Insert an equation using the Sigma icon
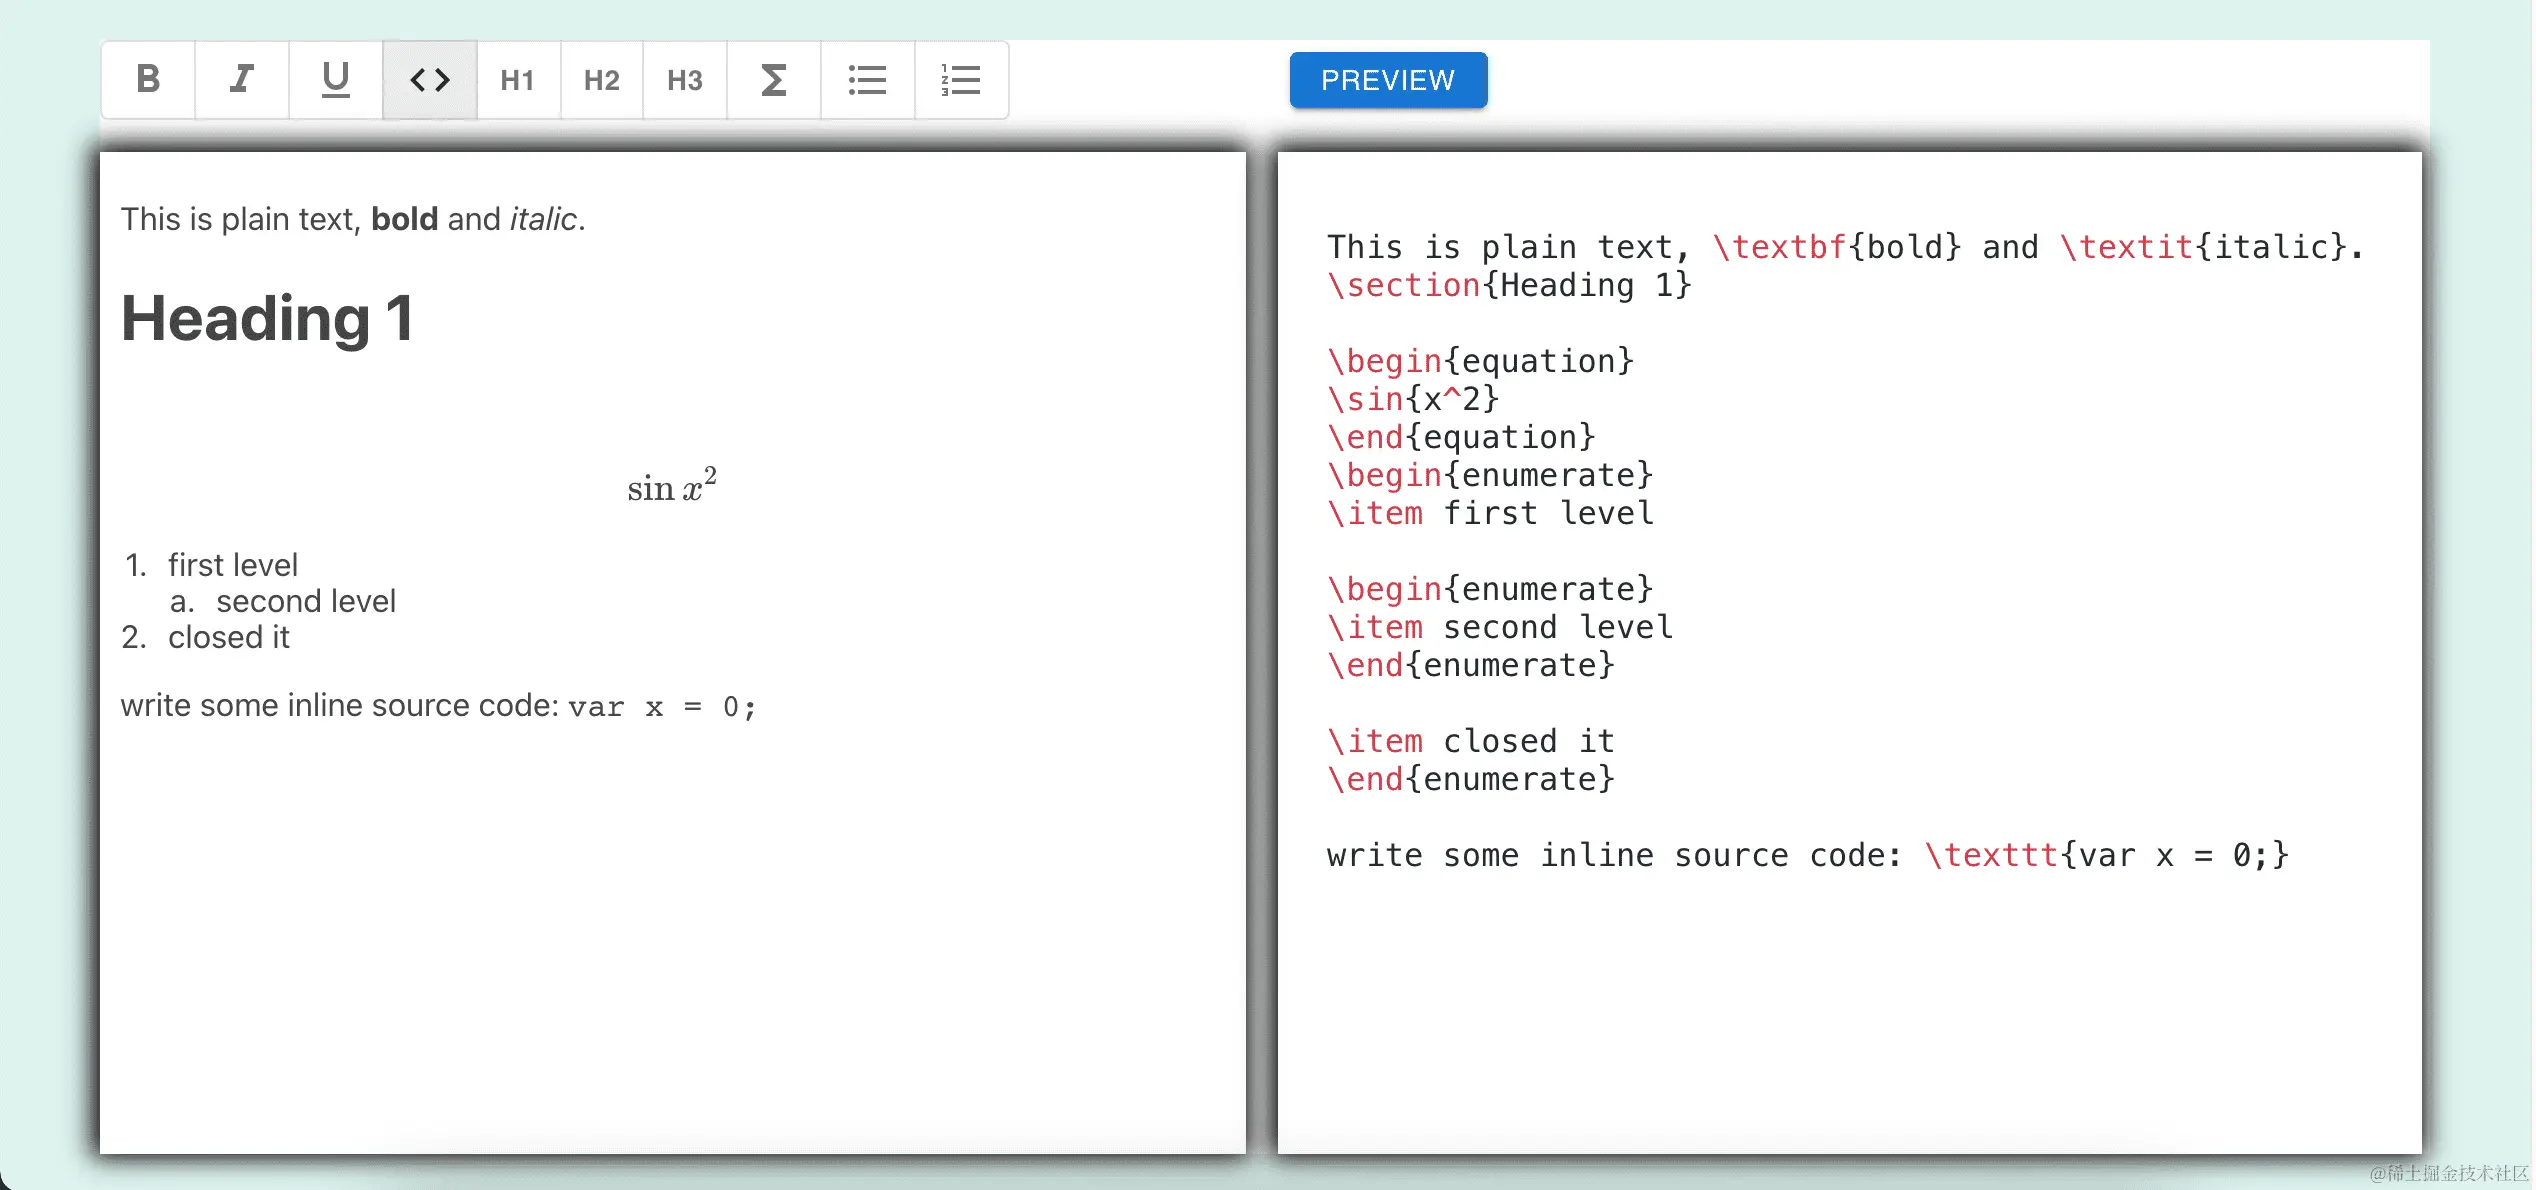Viewport: 2536px width, 1190px height. click(773, 80)
